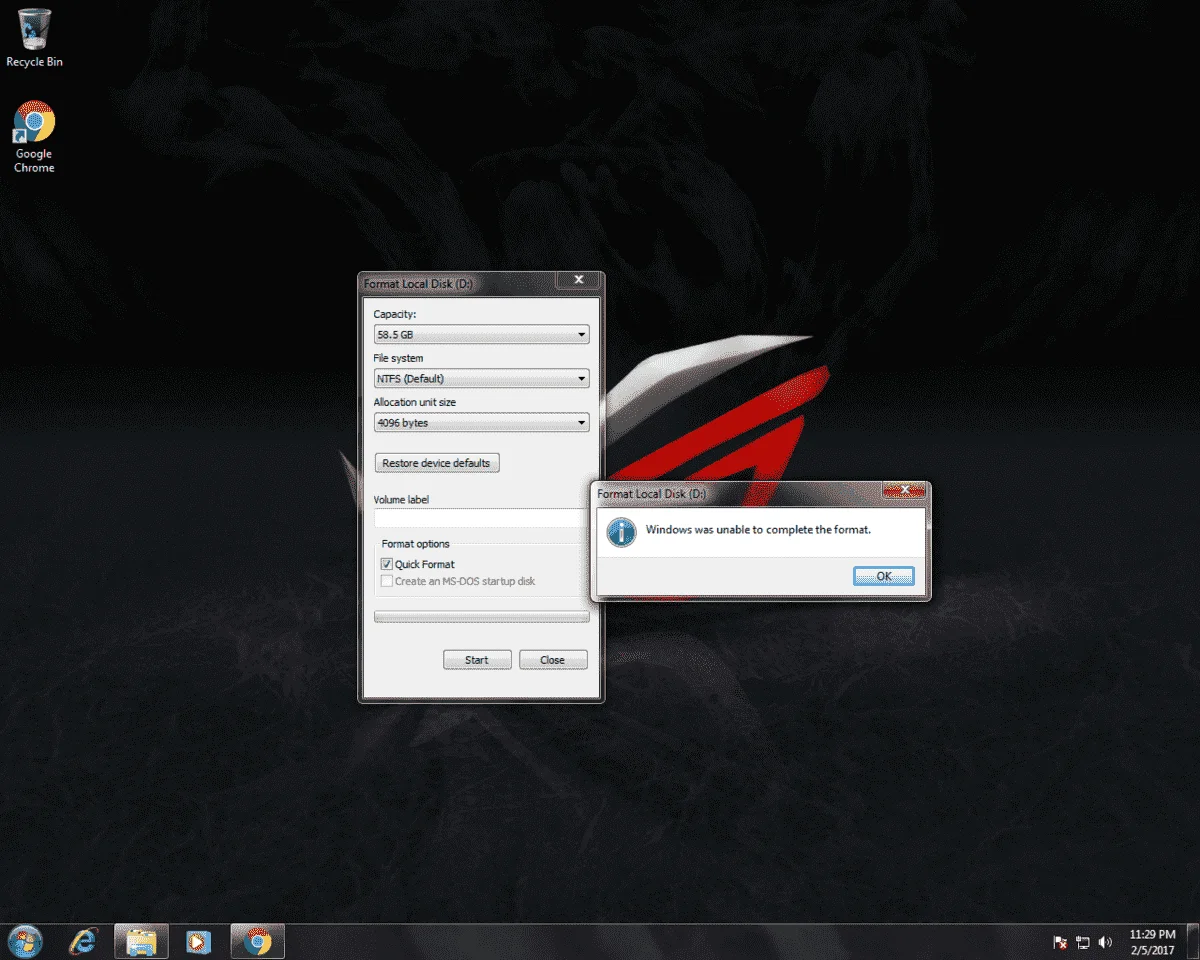Click Create an MS-DOS startup disk checkbox
This screenshot has height=960, width=1200.
pyautogui.click(x=387, y=581)
